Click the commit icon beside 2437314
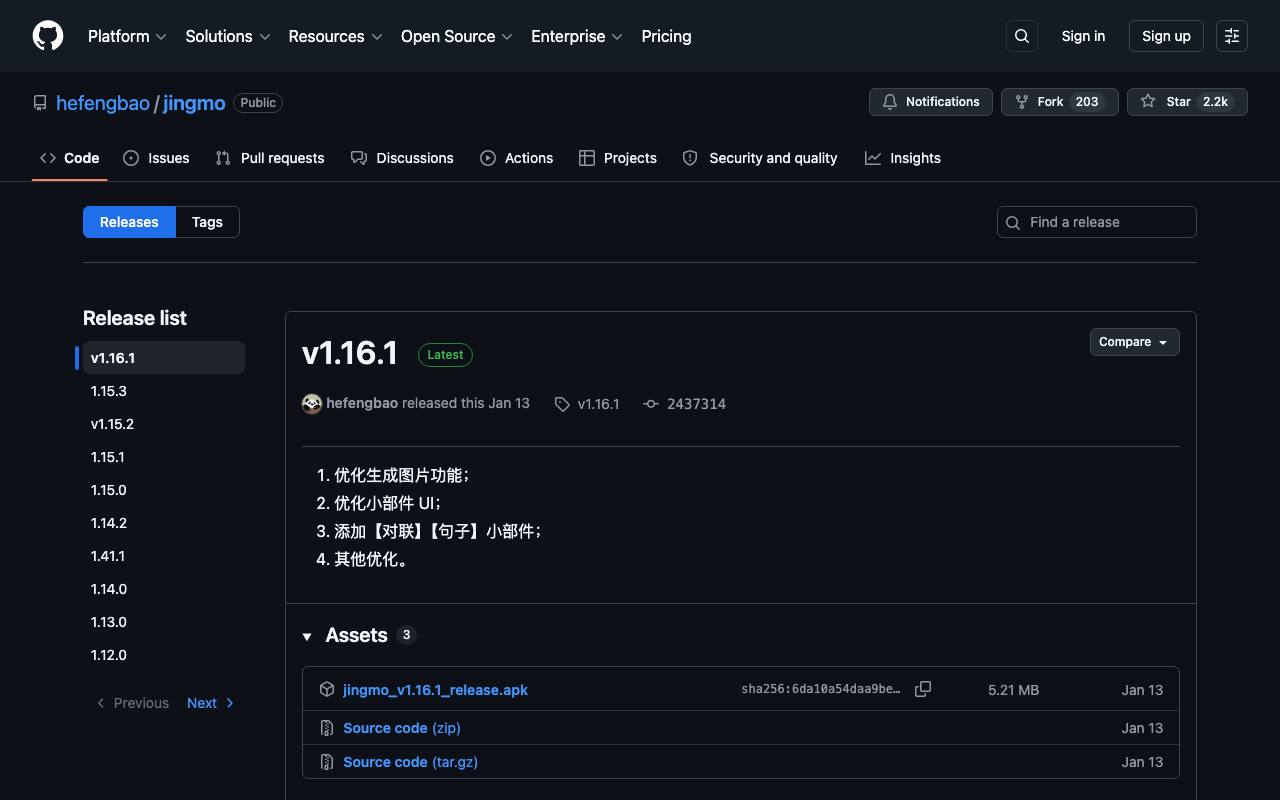The height and width of the screenshot is (800, 1280). (x=651, y=404)
